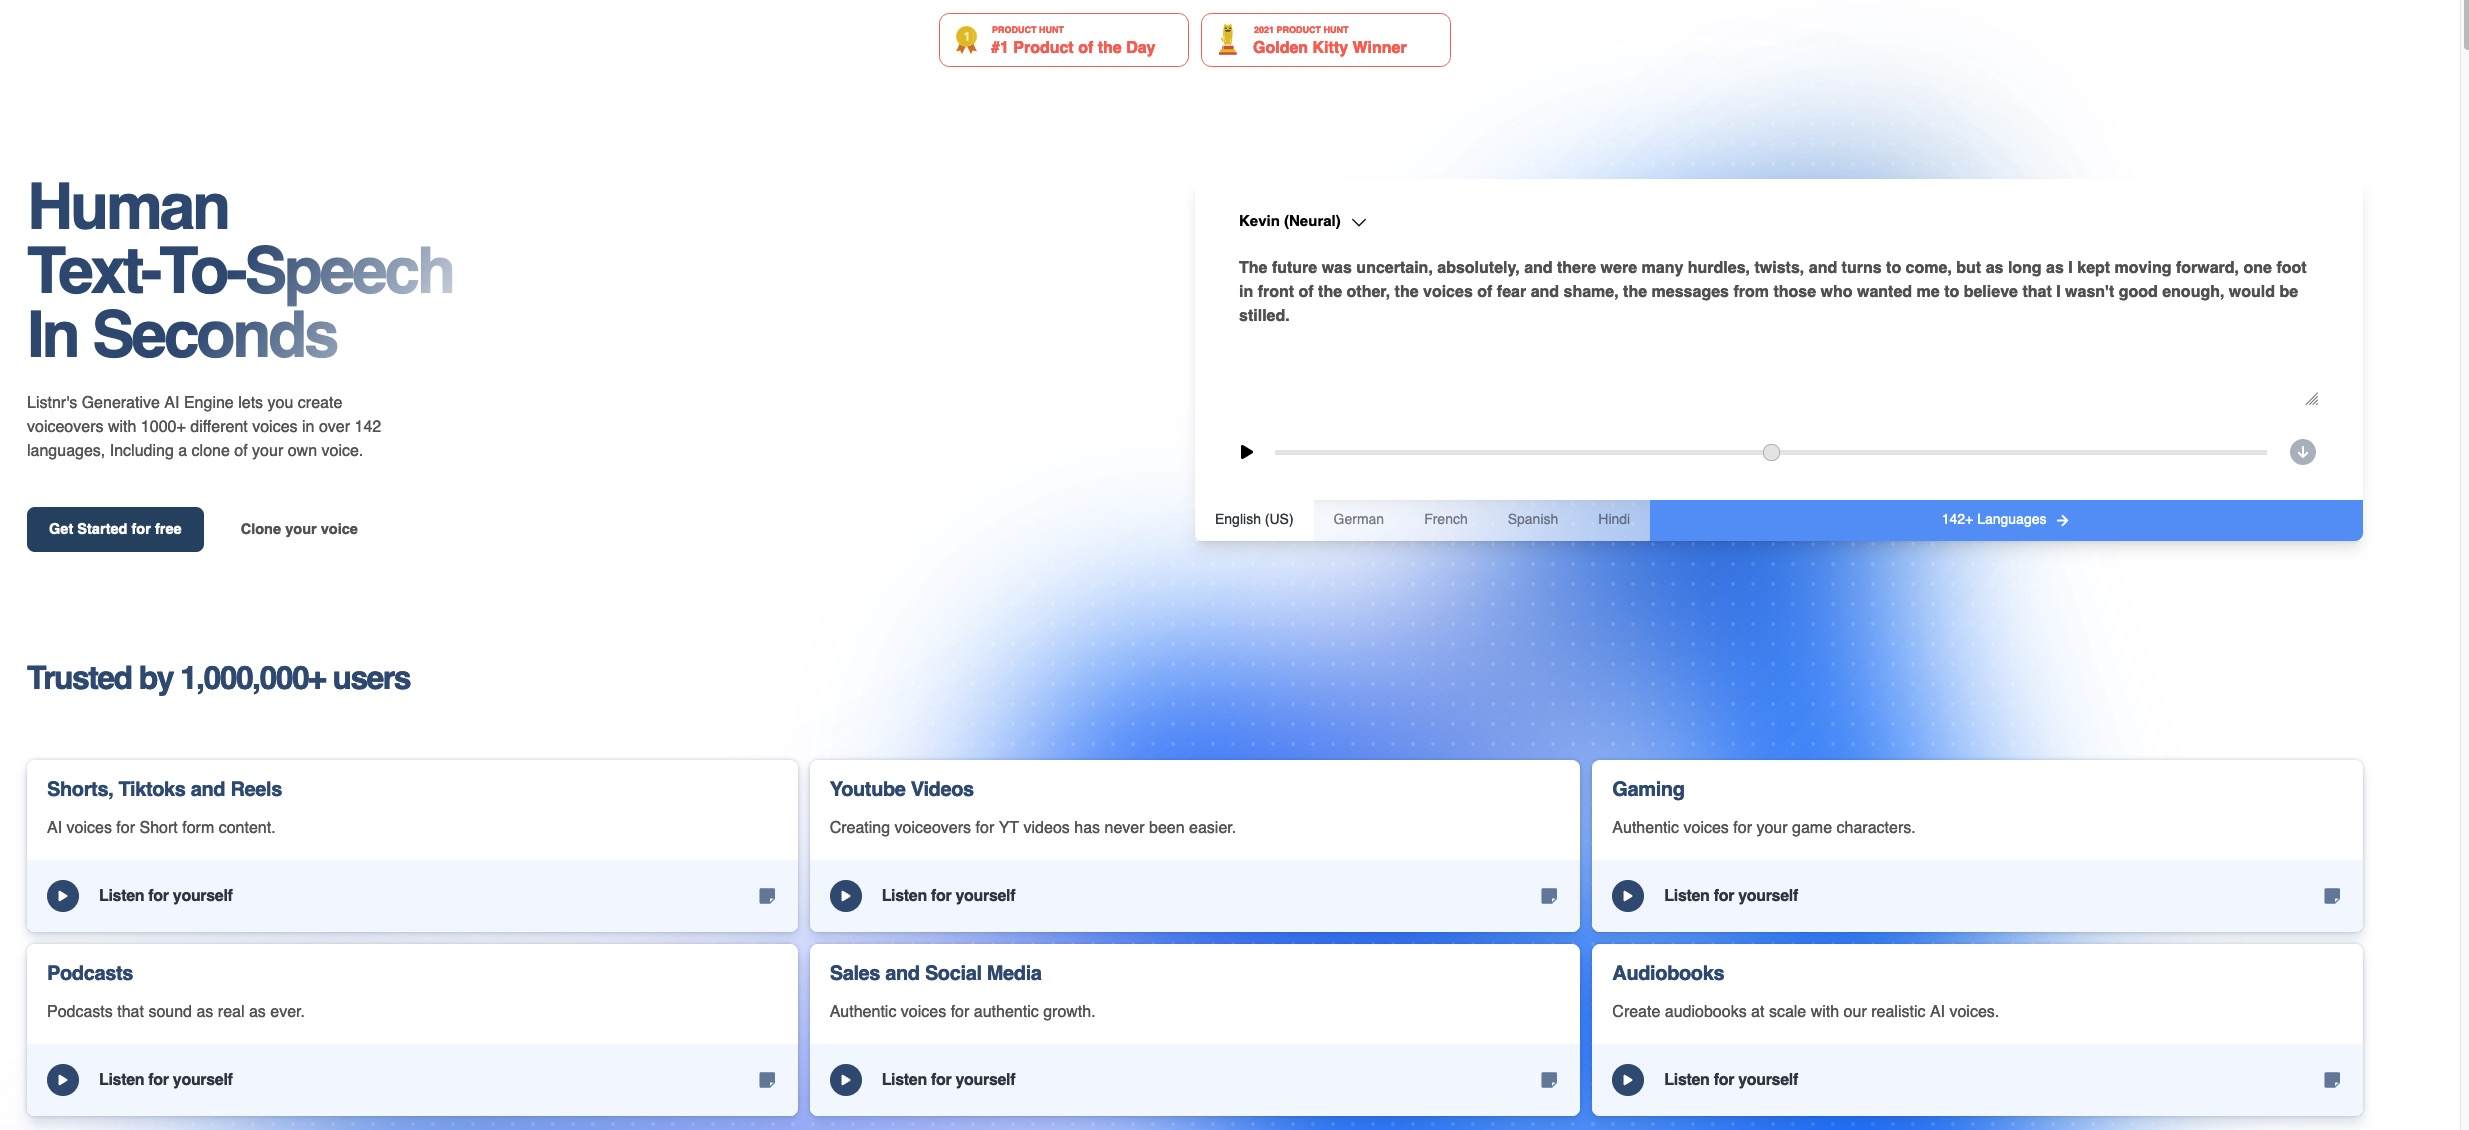Viewport: 2469px width, 1130px height.
Task: Switch to the German language tab
Action: 1358,520
